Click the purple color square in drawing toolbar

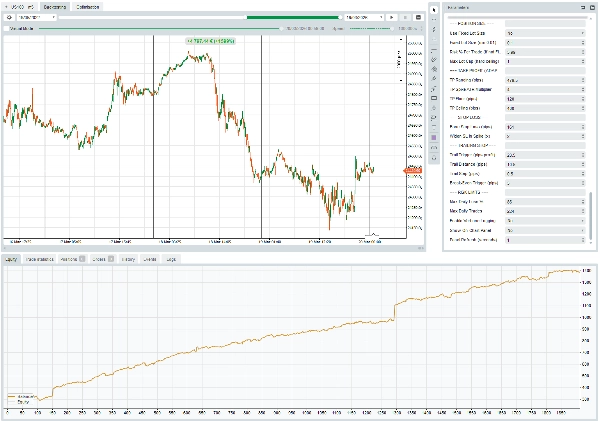pos(433,136)
